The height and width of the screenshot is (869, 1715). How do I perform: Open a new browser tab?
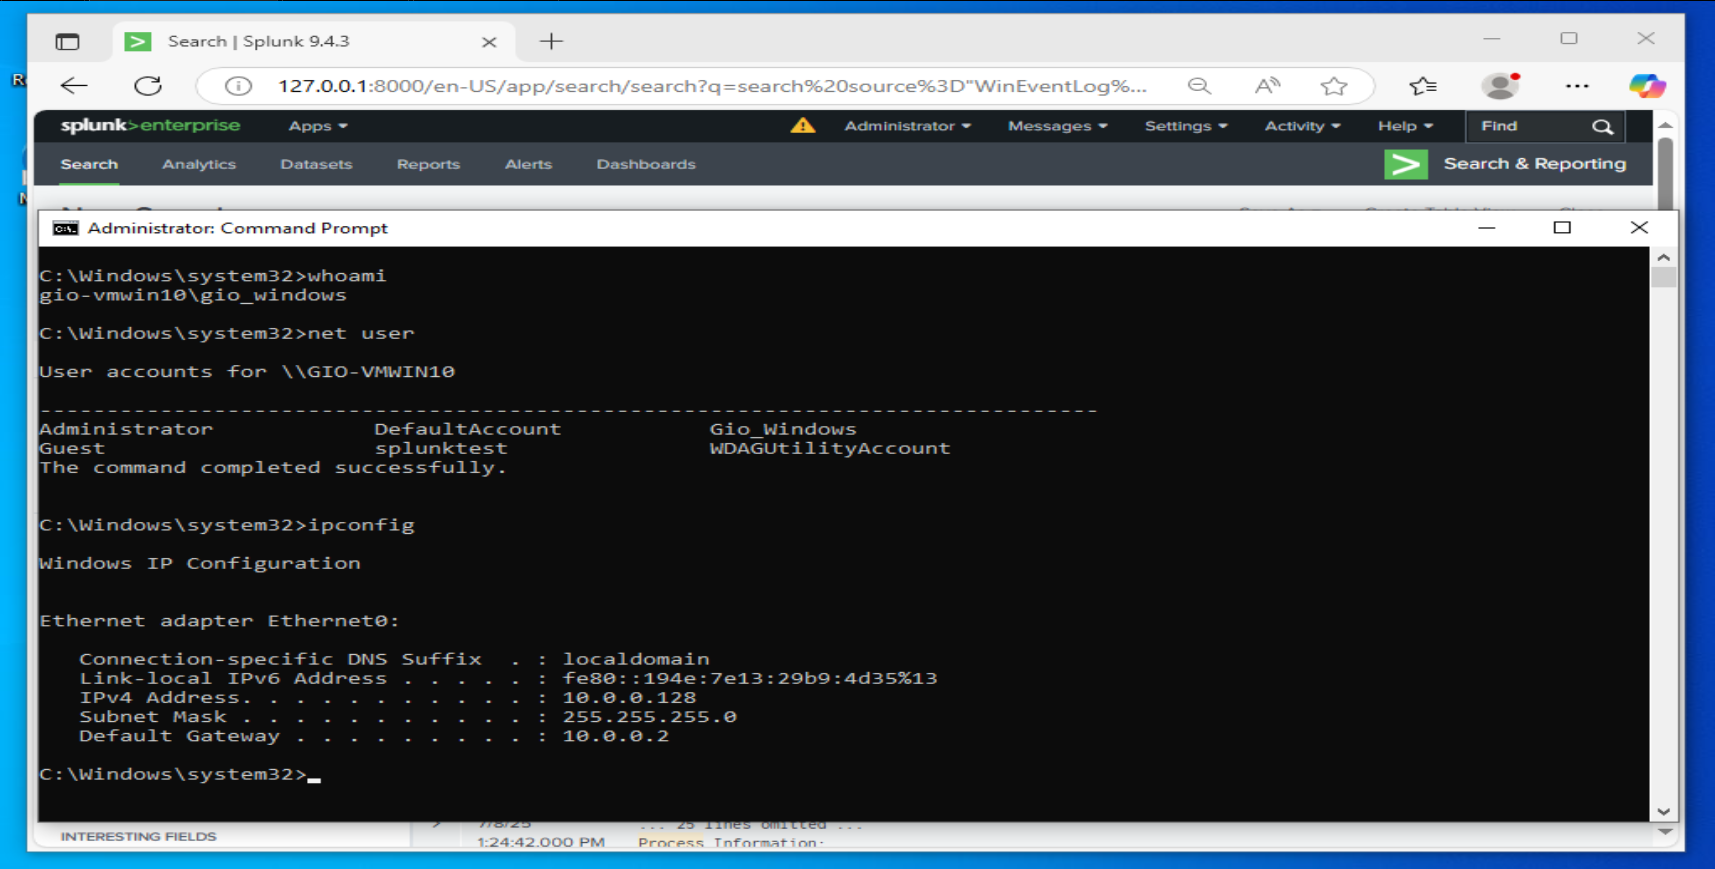pos(551,41)
